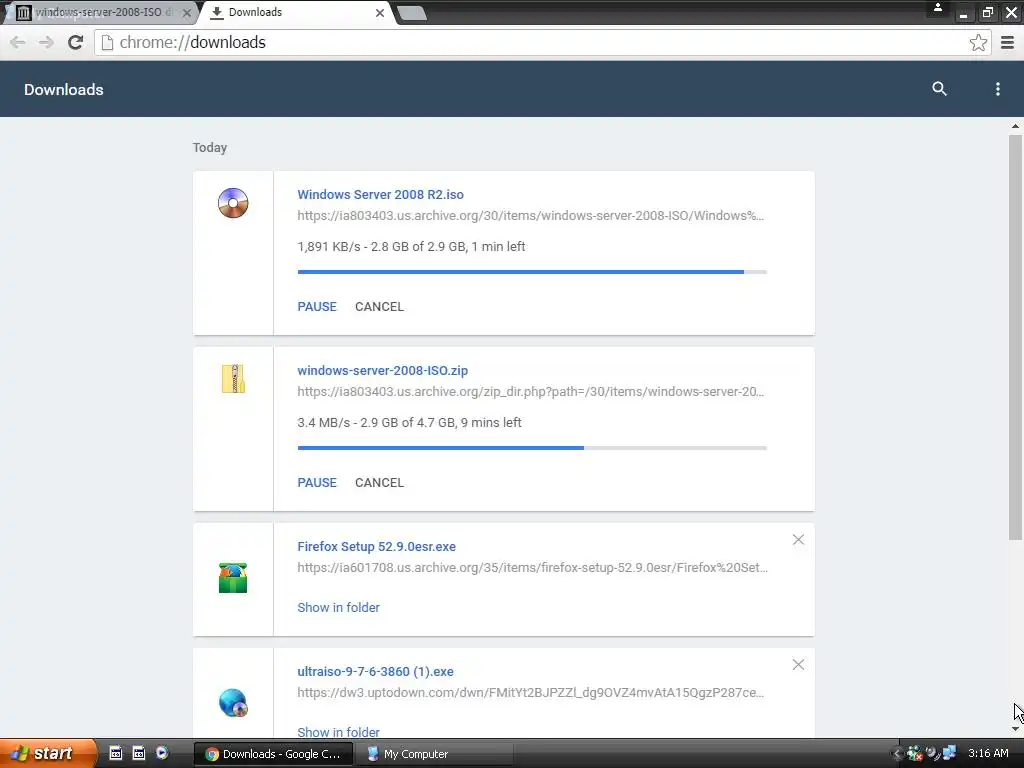This screenshot has width=1024, height=768.
Task: Remove Firefox Setup 52.9.0esr.exe from list
Action: pos(798,539)
